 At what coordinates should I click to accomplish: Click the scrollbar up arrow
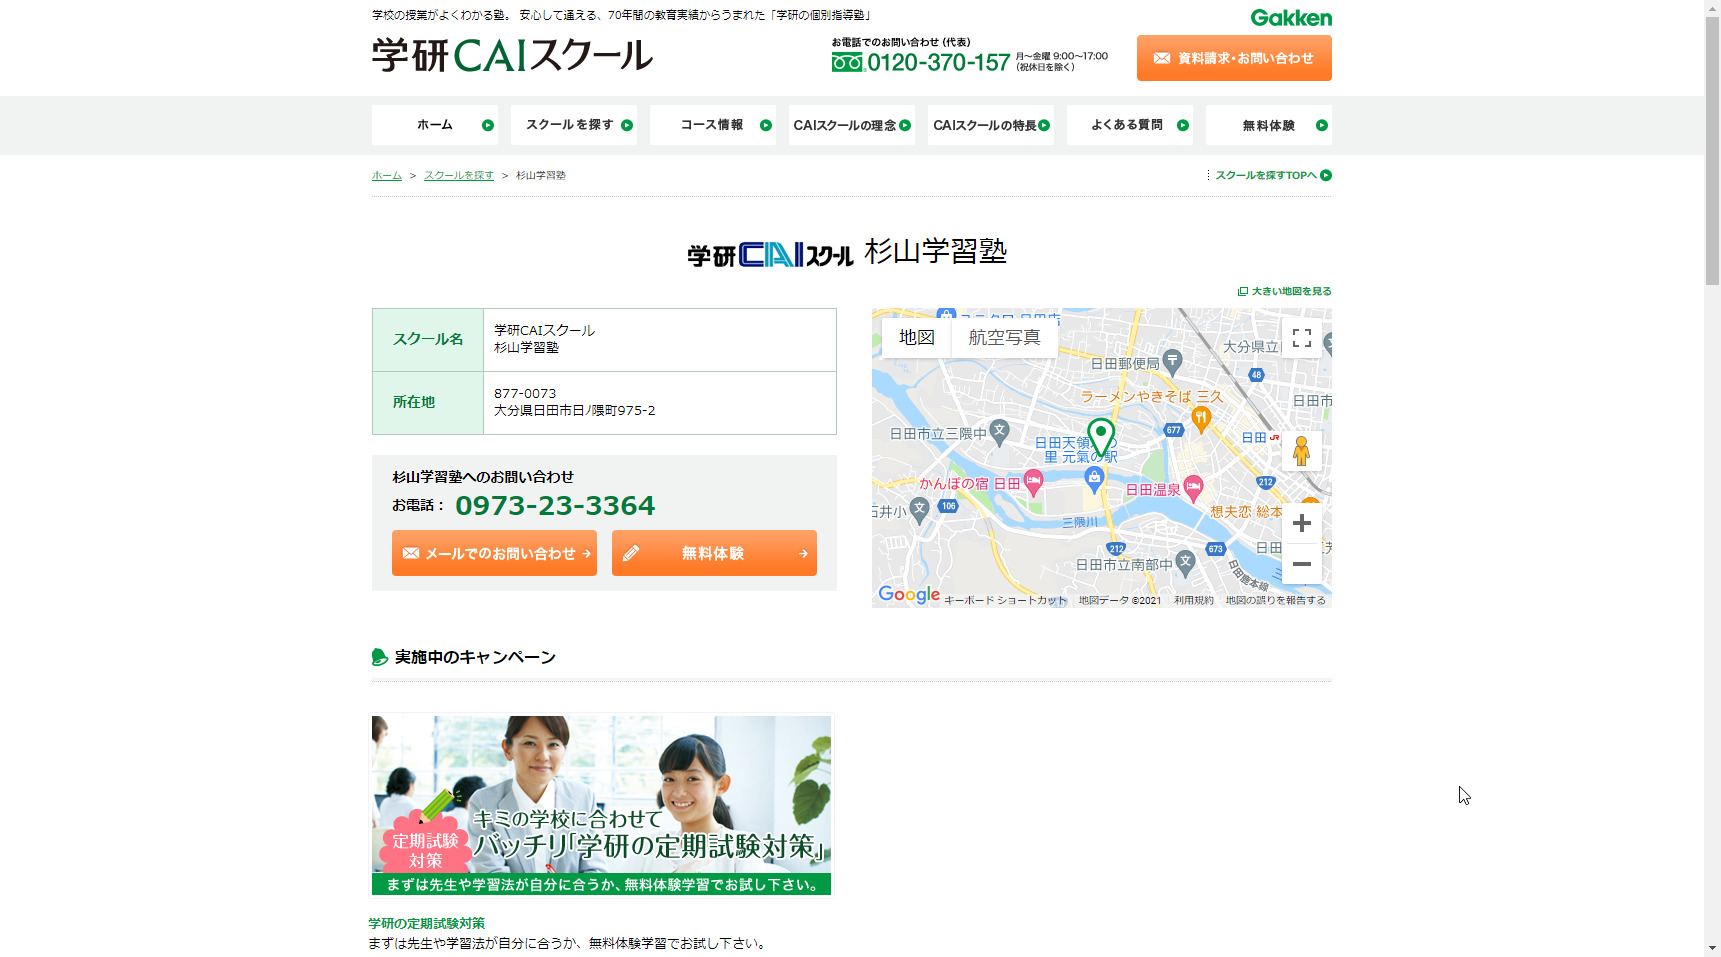point(1713,8)
